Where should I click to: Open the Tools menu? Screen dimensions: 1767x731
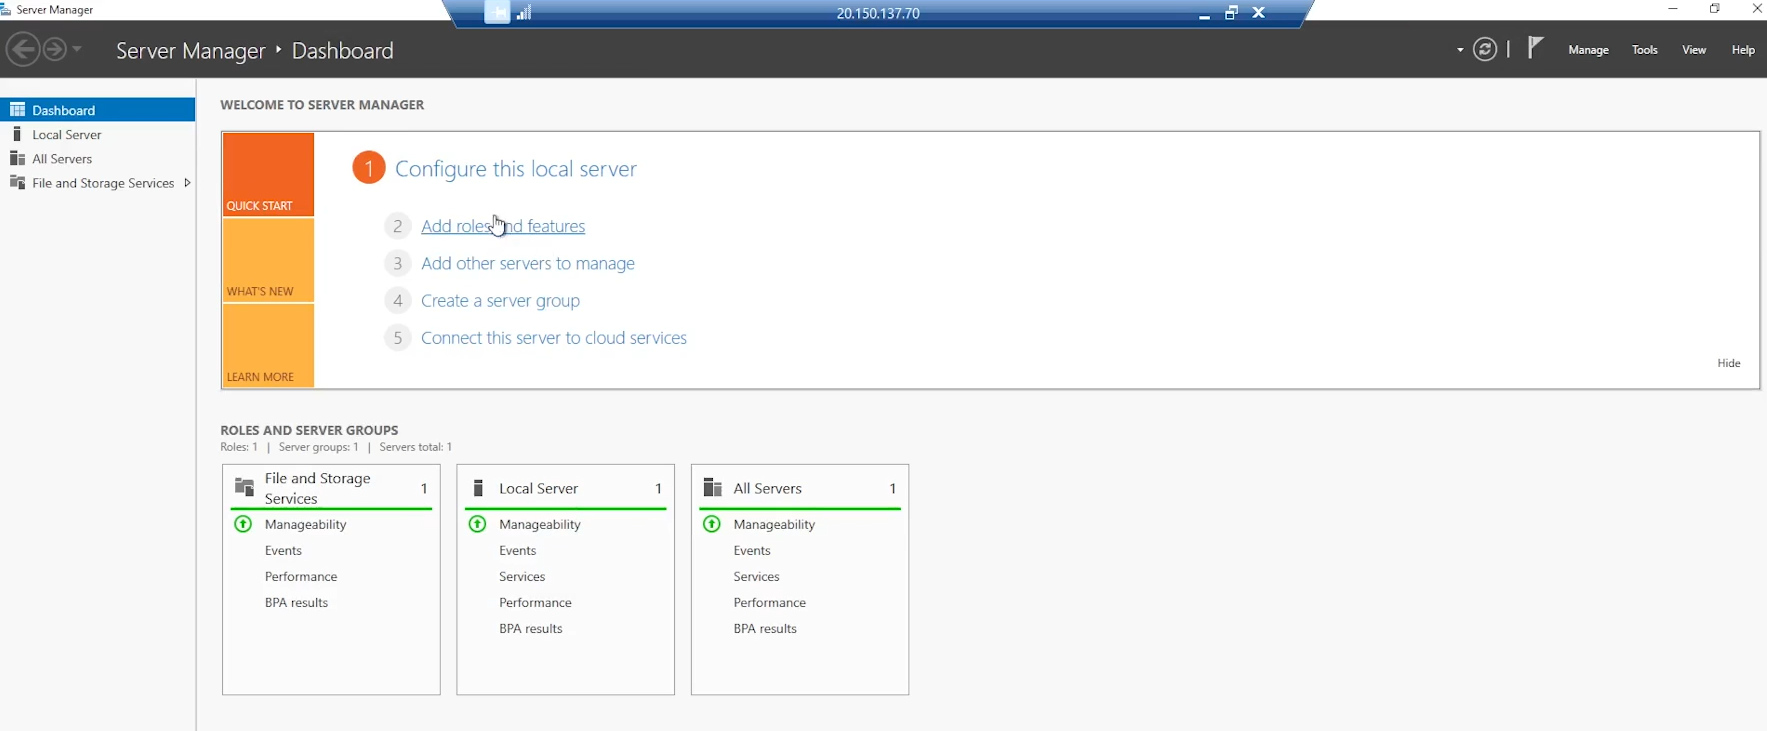coord(1645,50)
